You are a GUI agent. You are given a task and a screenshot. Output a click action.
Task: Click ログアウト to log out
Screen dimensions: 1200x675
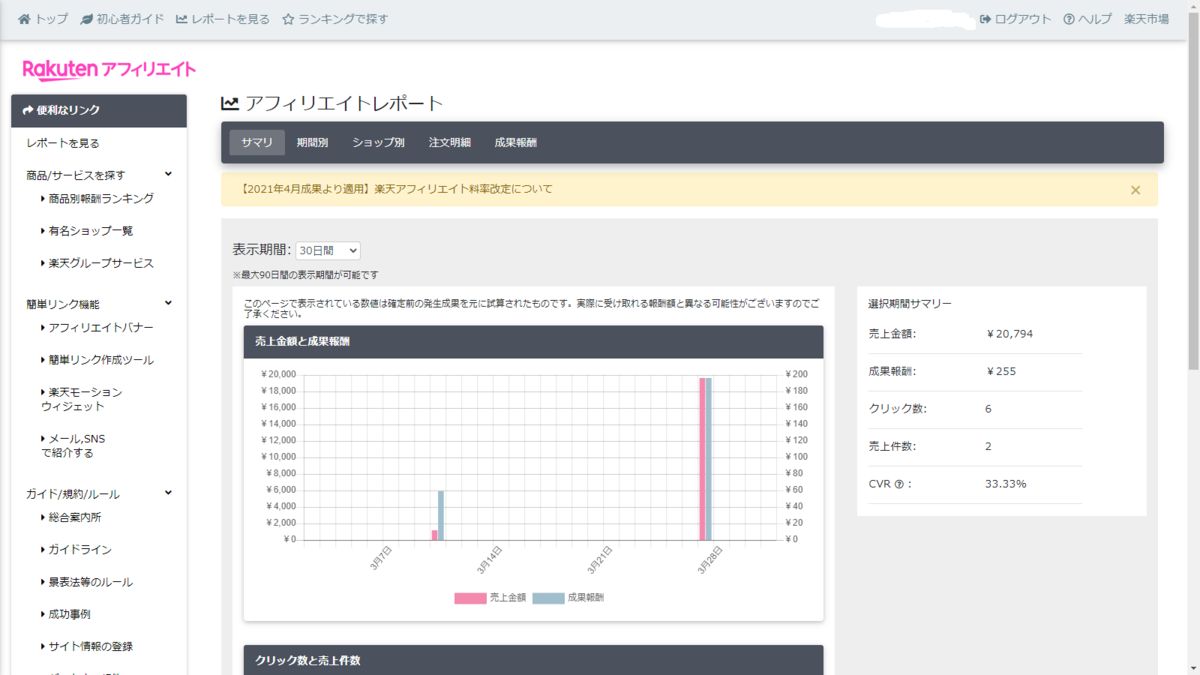click(1015, 19)
